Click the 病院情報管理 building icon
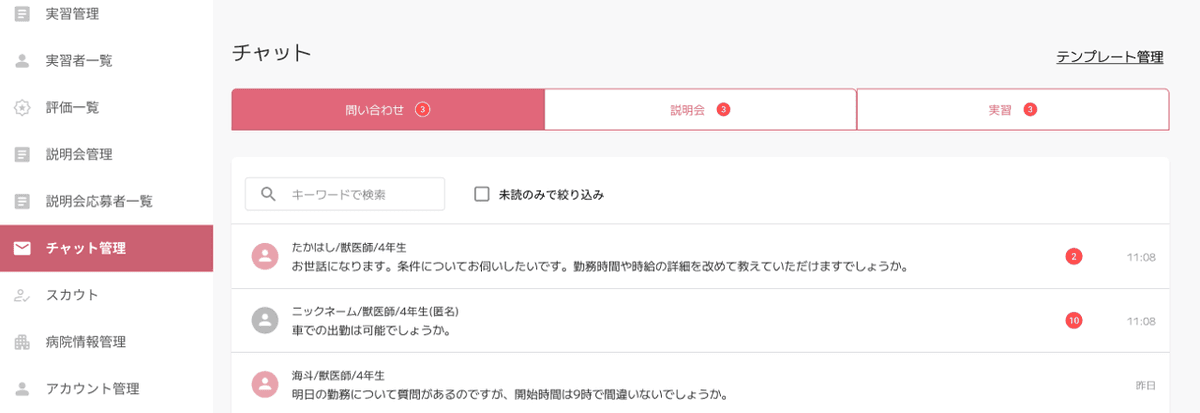The width and height of the screenshot is (1200, 413). pos(22,342)
